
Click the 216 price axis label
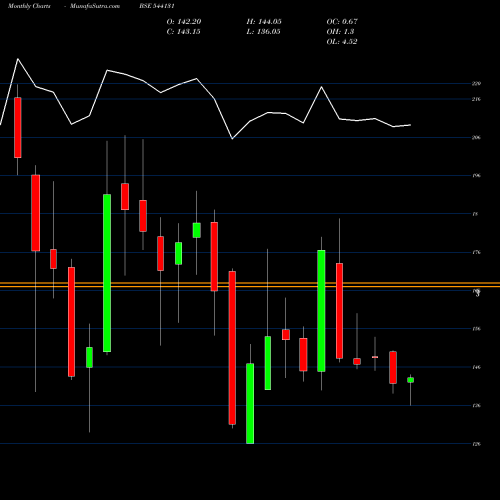click(x=476, y=99)
